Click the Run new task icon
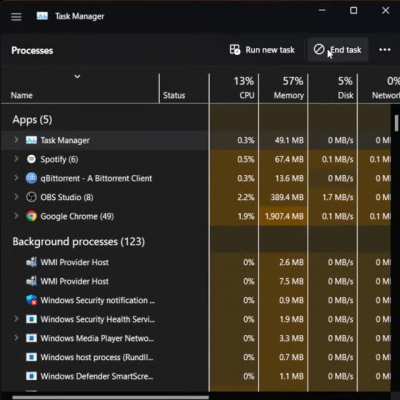Screen dimensions: 400x400 coord(235,50)
